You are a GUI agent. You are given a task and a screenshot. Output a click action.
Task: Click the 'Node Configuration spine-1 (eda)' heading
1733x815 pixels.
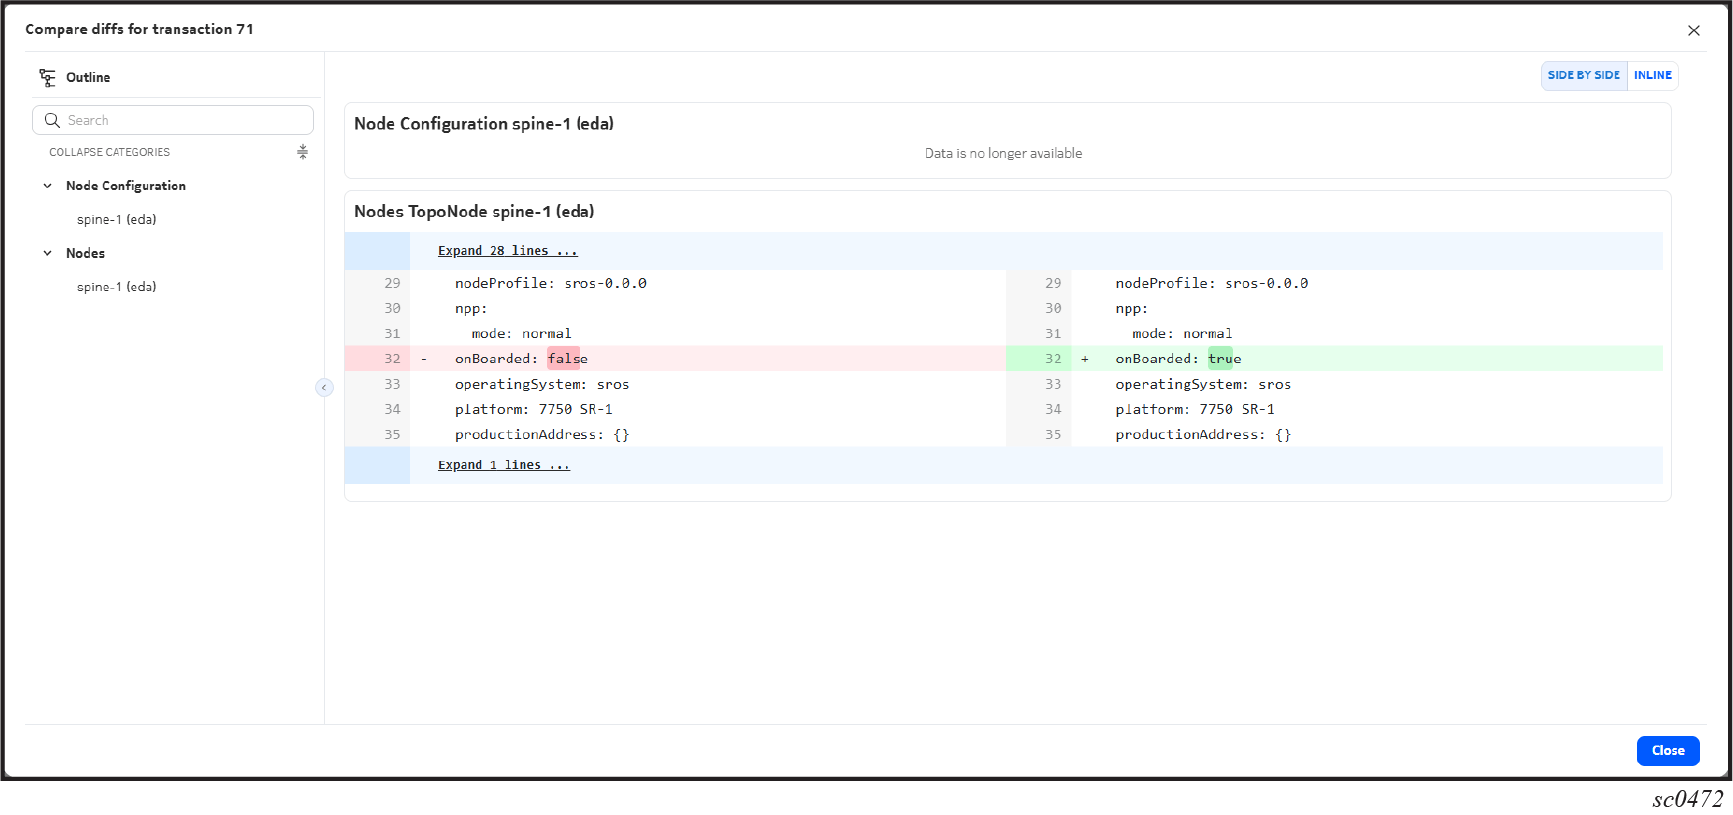(484, 123)
